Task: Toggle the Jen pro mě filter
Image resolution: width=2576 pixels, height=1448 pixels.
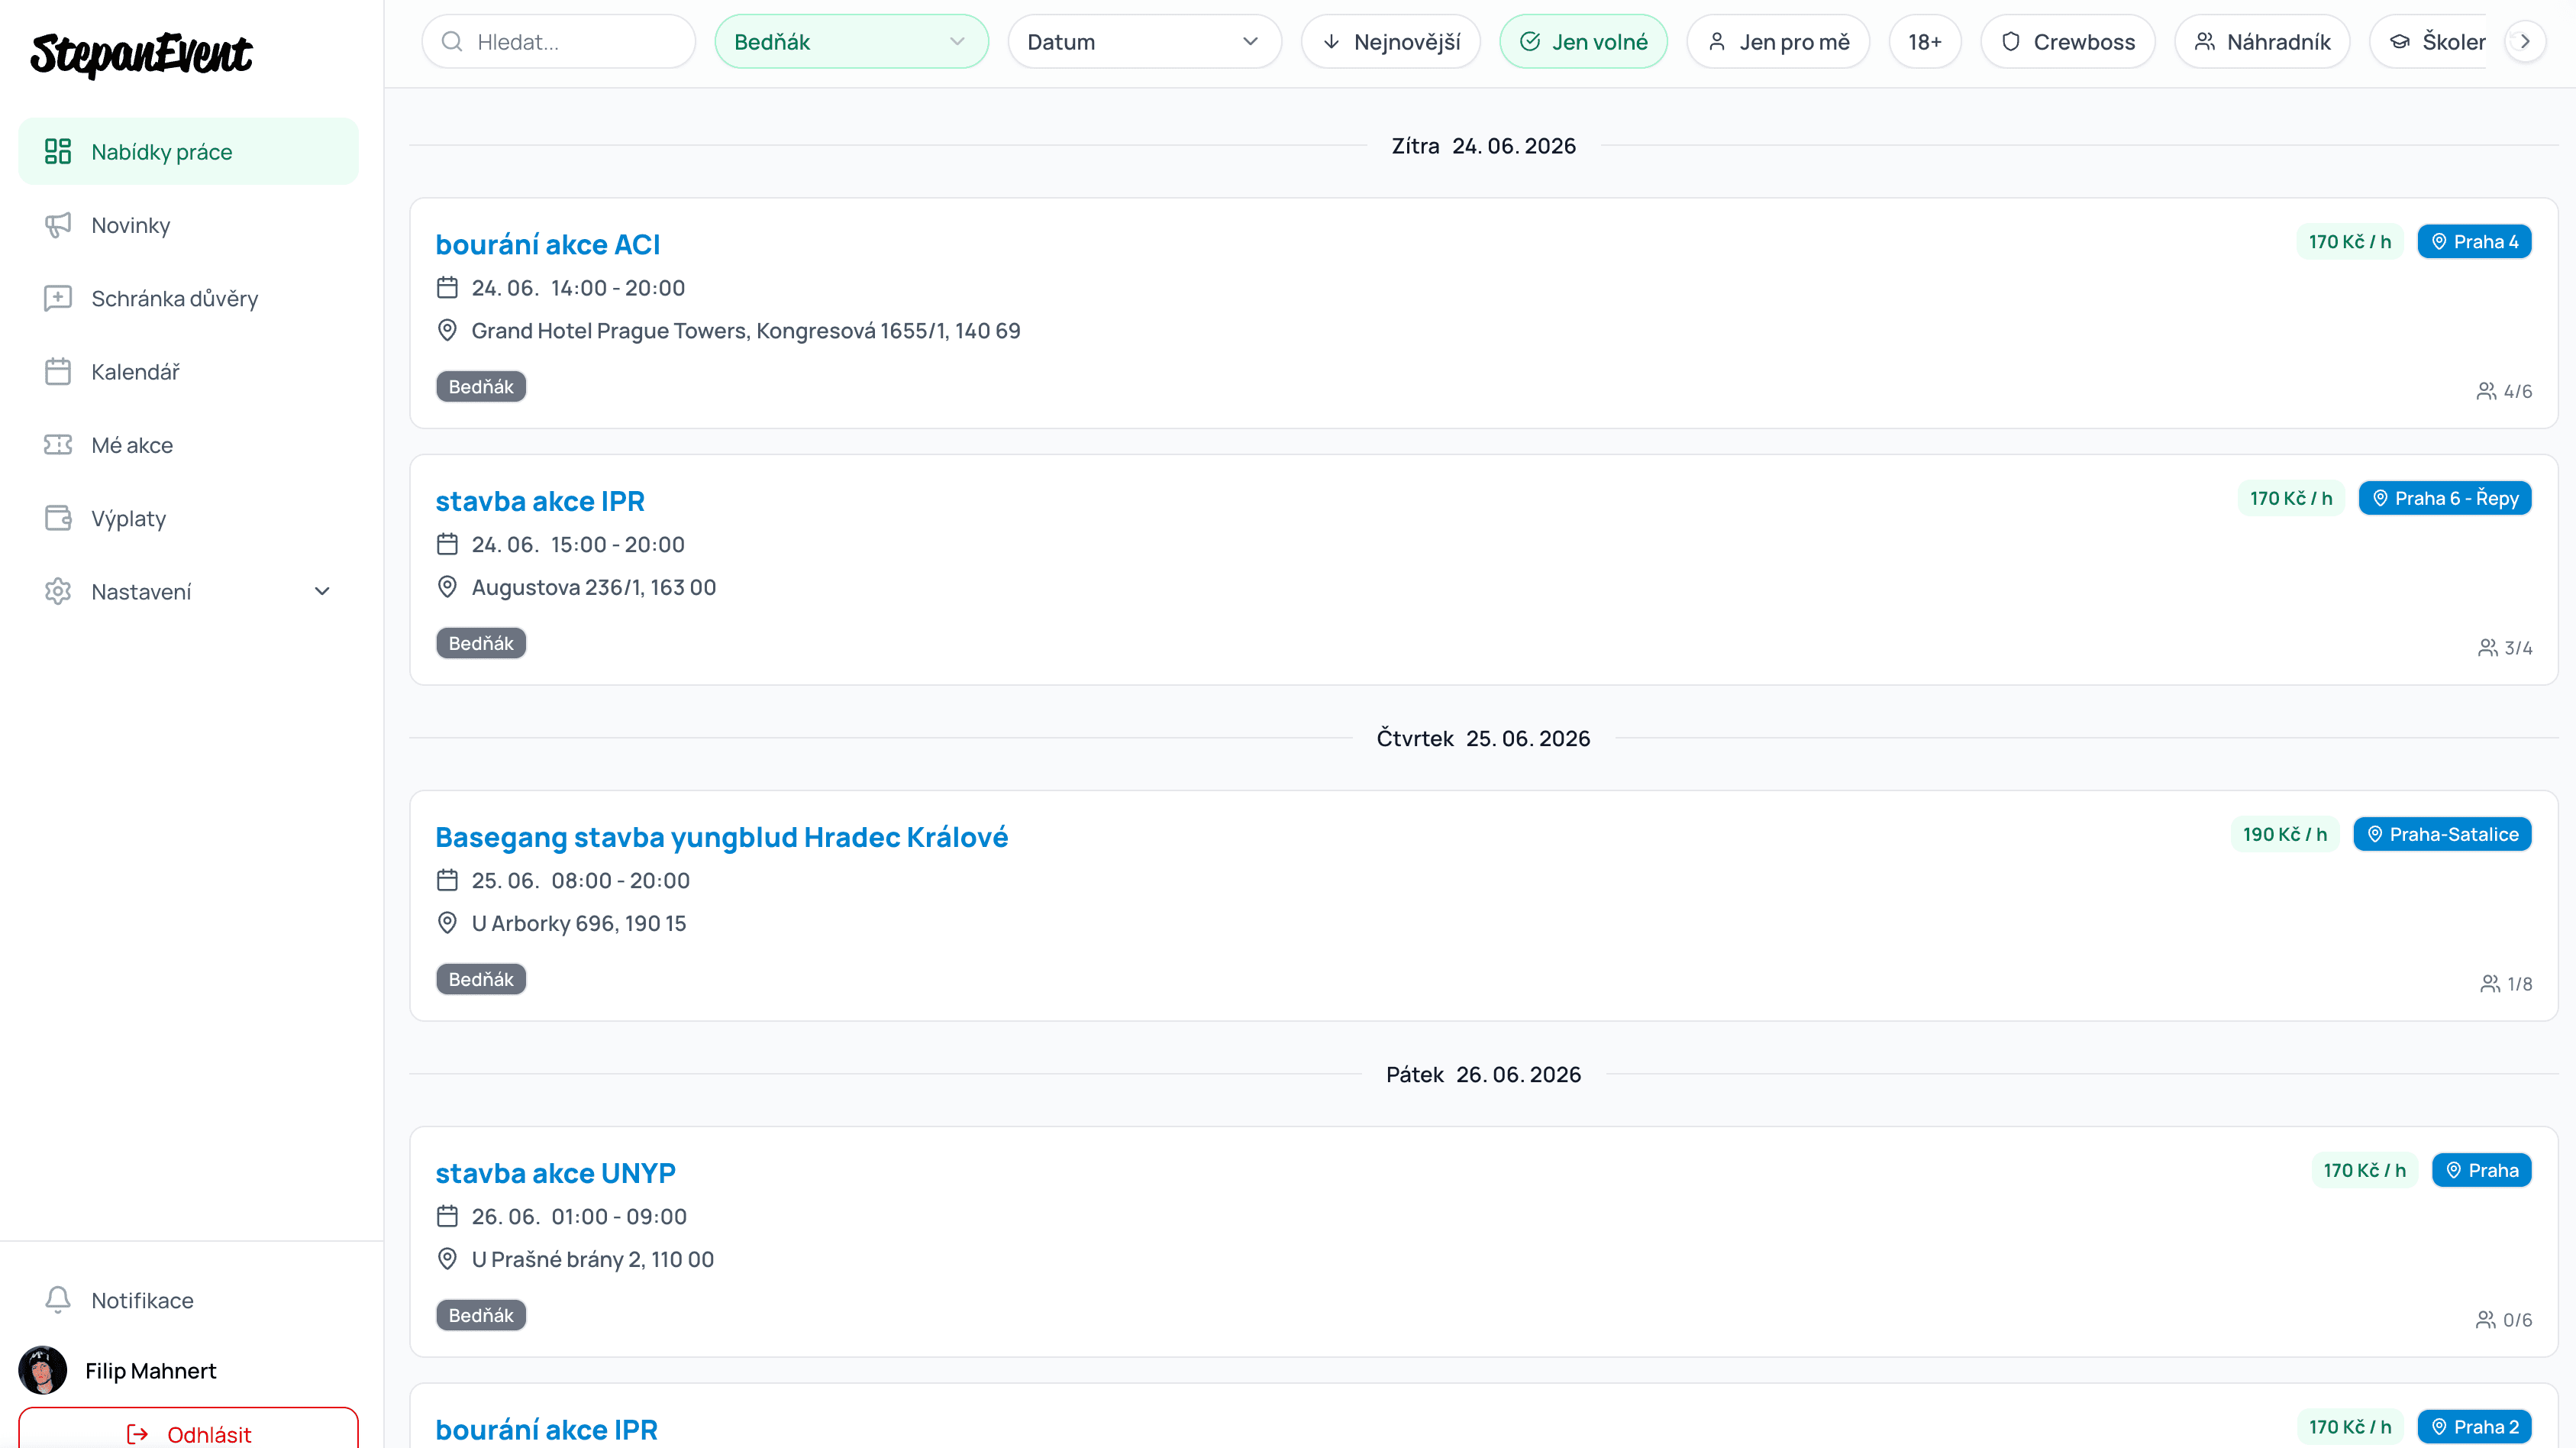Action: coord(1778,42)
